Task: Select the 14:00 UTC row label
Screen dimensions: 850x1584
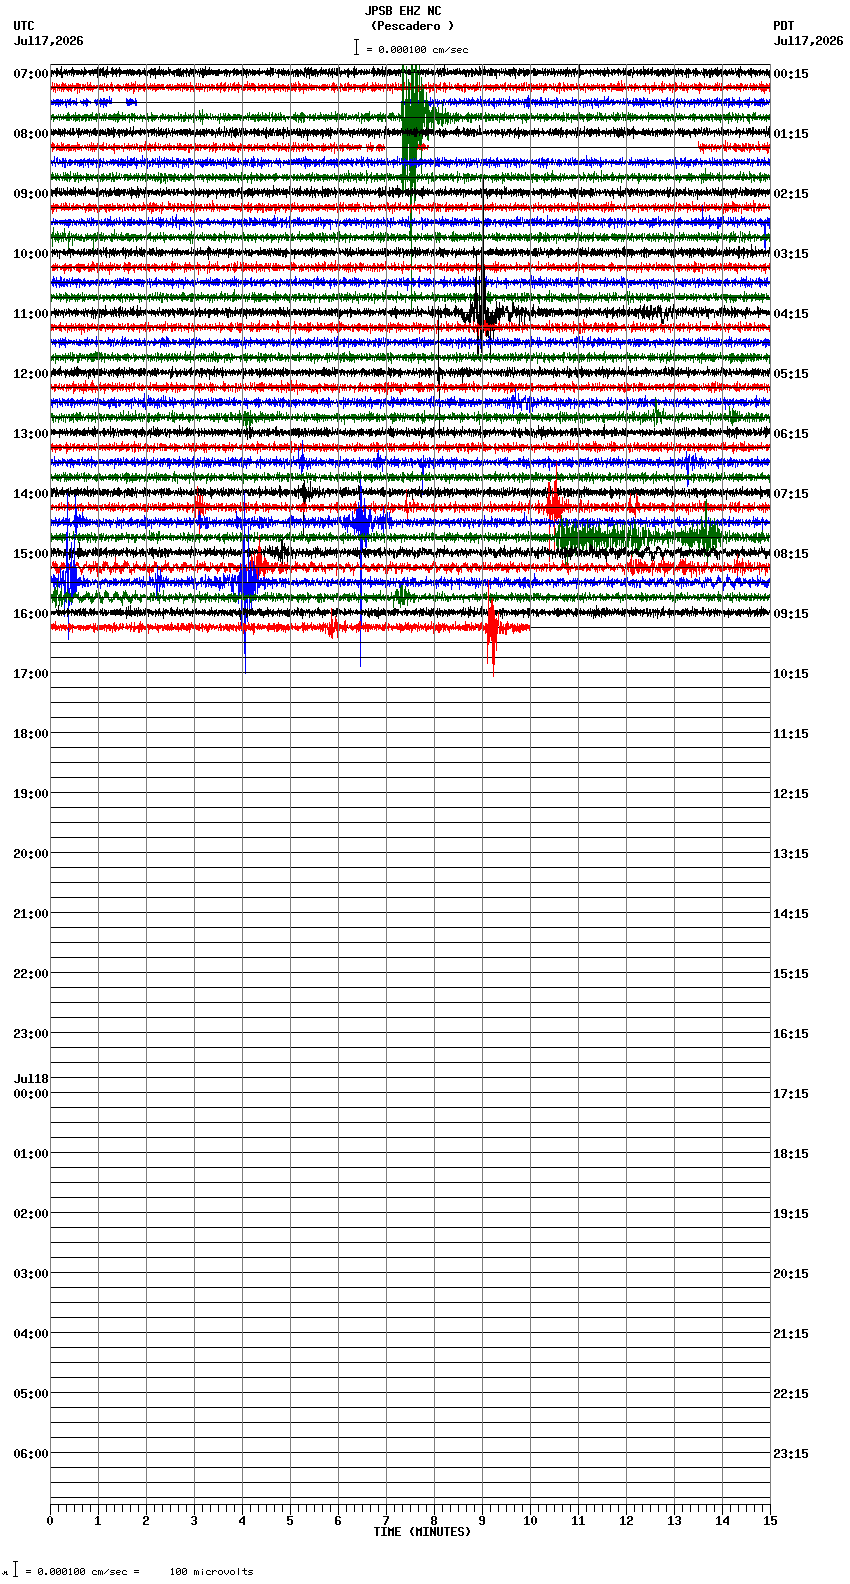Action: [31, 494]
